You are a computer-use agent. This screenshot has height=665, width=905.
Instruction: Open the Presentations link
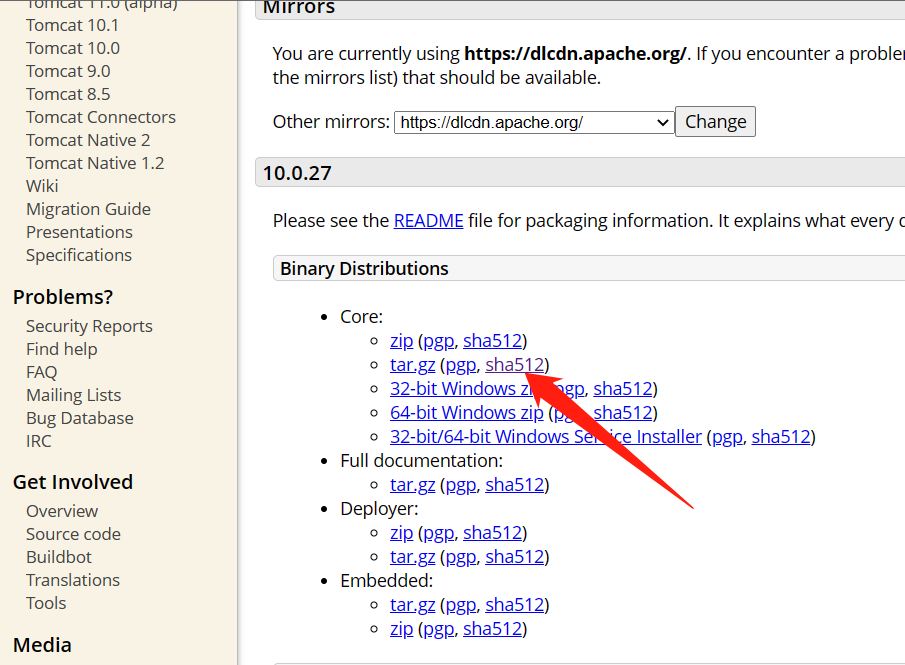pyautogui.click(x=80, y=233)
